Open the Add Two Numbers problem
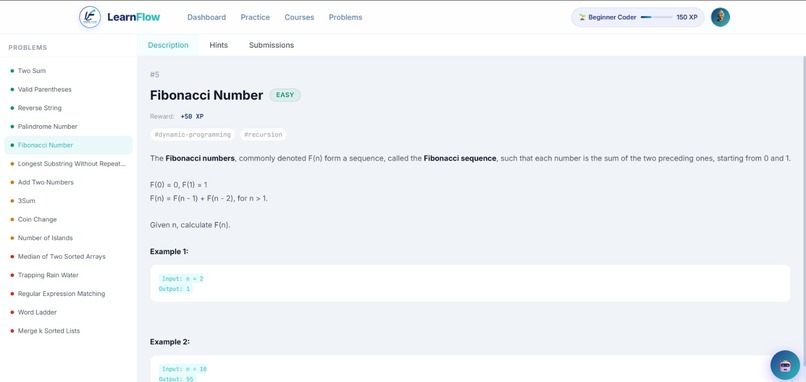Viewport: 806px width, 382px height. [68, 182]
